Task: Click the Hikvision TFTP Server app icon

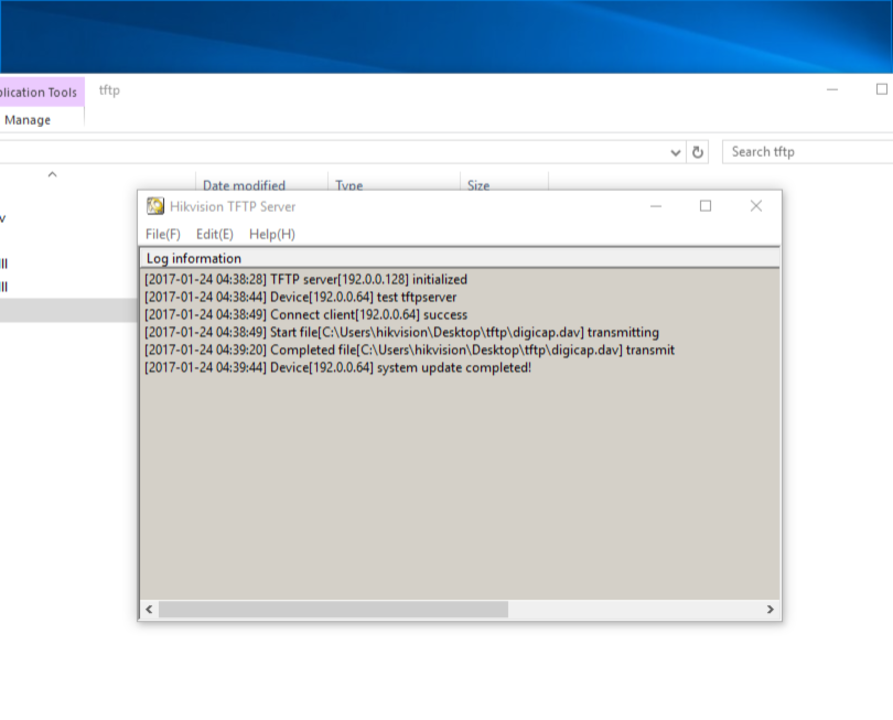Action: (x=155, y=206)
